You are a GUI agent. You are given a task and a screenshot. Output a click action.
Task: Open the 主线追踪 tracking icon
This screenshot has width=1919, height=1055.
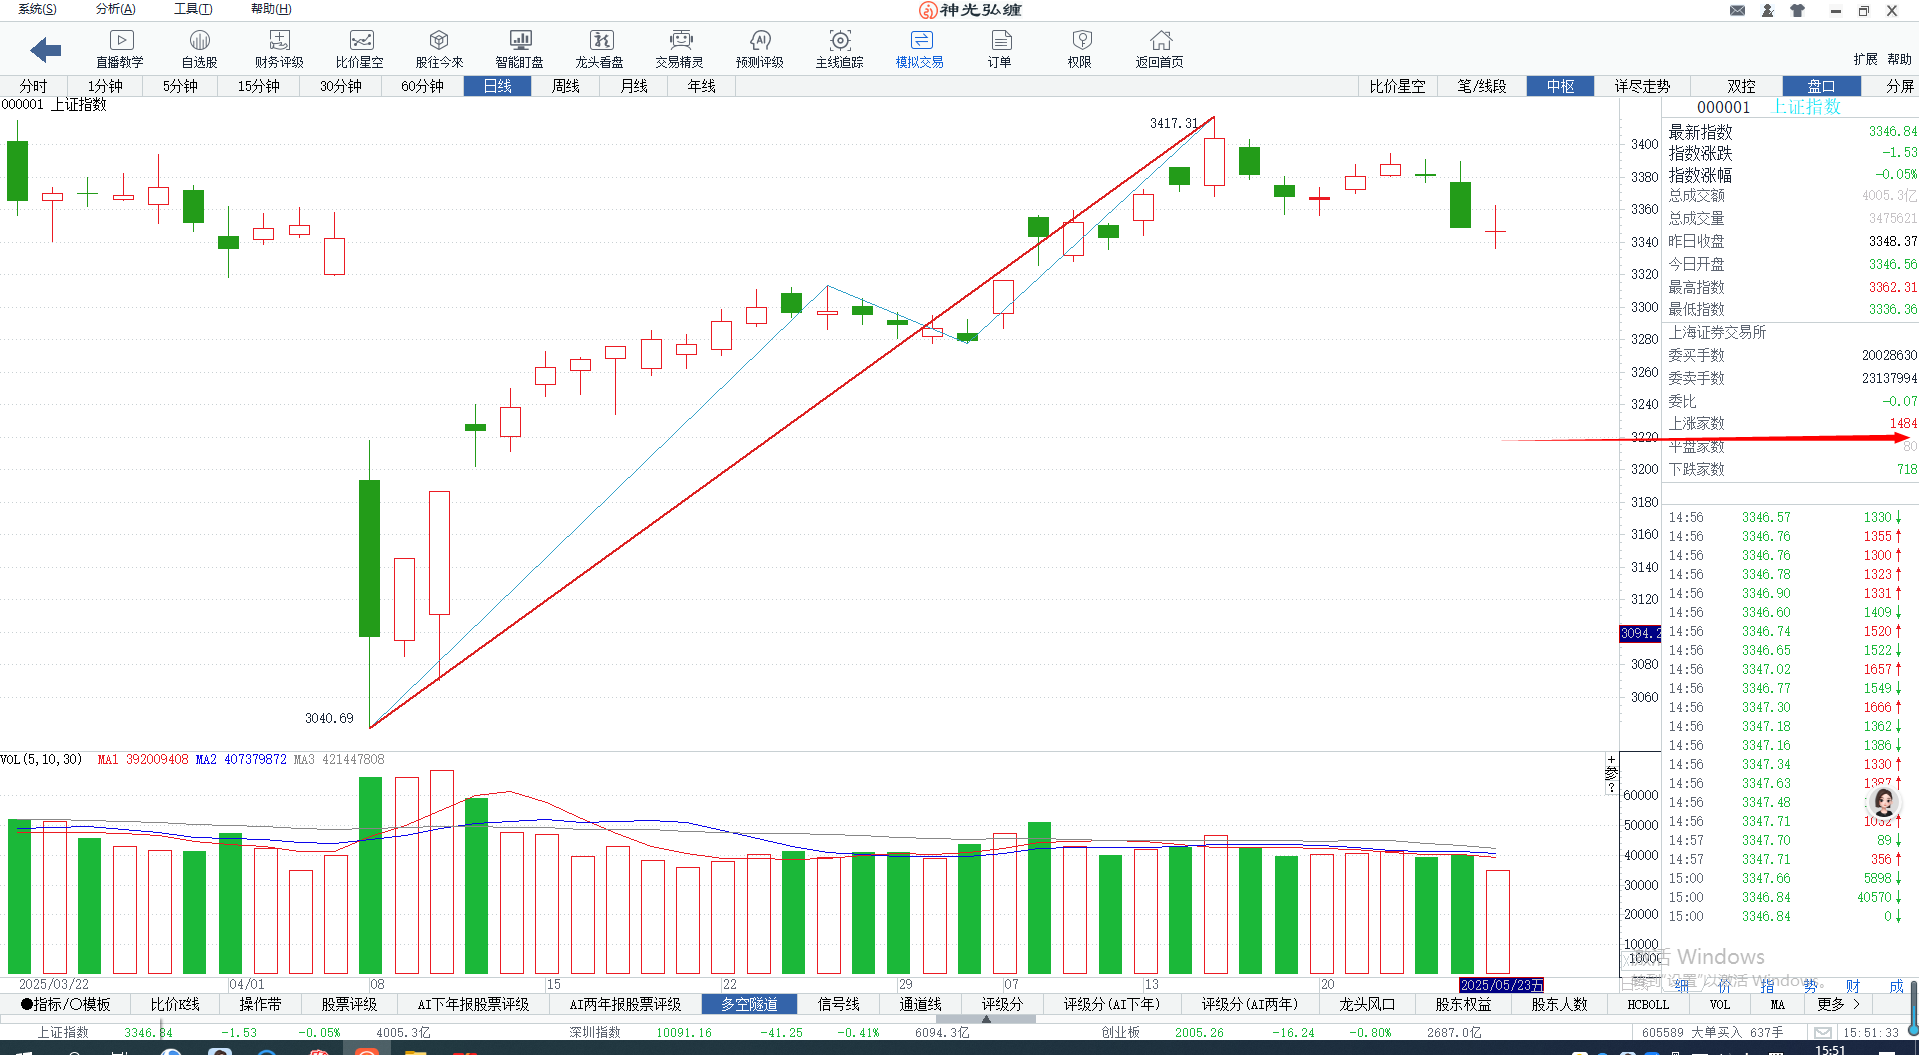click(x=839, y=48)
